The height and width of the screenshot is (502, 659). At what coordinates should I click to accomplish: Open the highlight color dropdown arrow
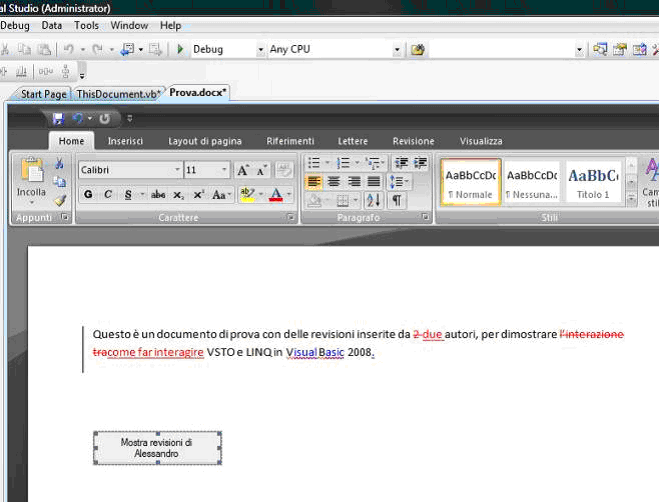tap(261, 194)
